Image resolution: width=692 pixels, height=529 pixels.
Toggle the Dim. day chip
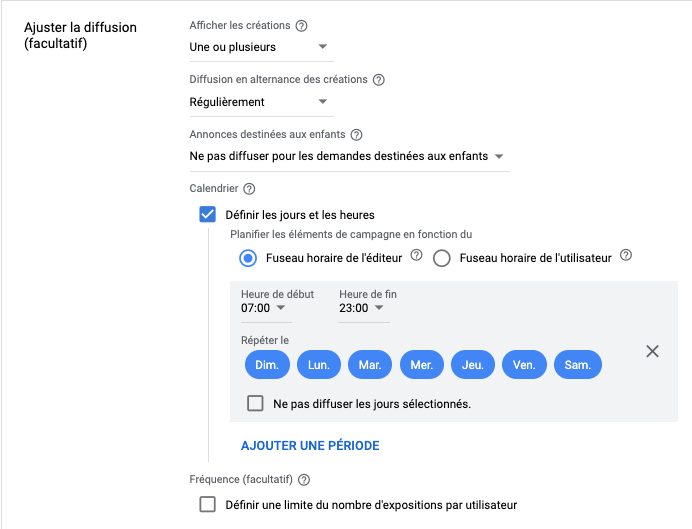[x=267, y=365]
